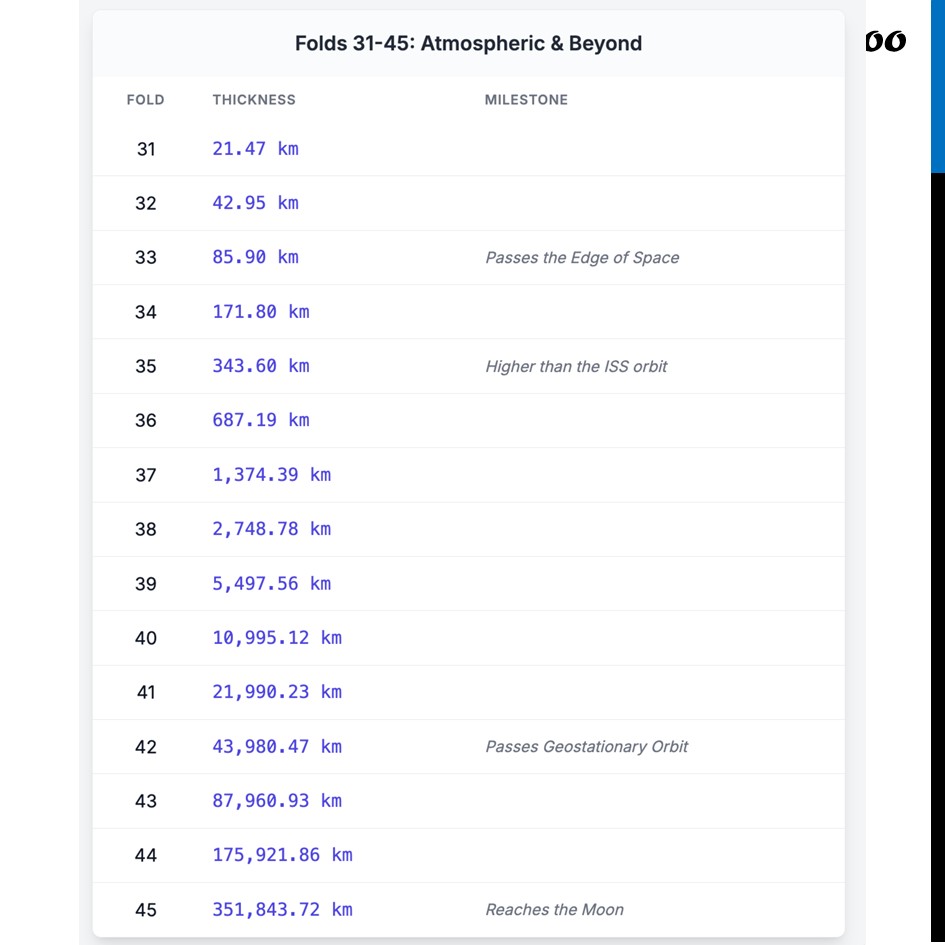Select the fold number 44 cell
The height and width of the screenshot is (945, 945).
(146, 855)
